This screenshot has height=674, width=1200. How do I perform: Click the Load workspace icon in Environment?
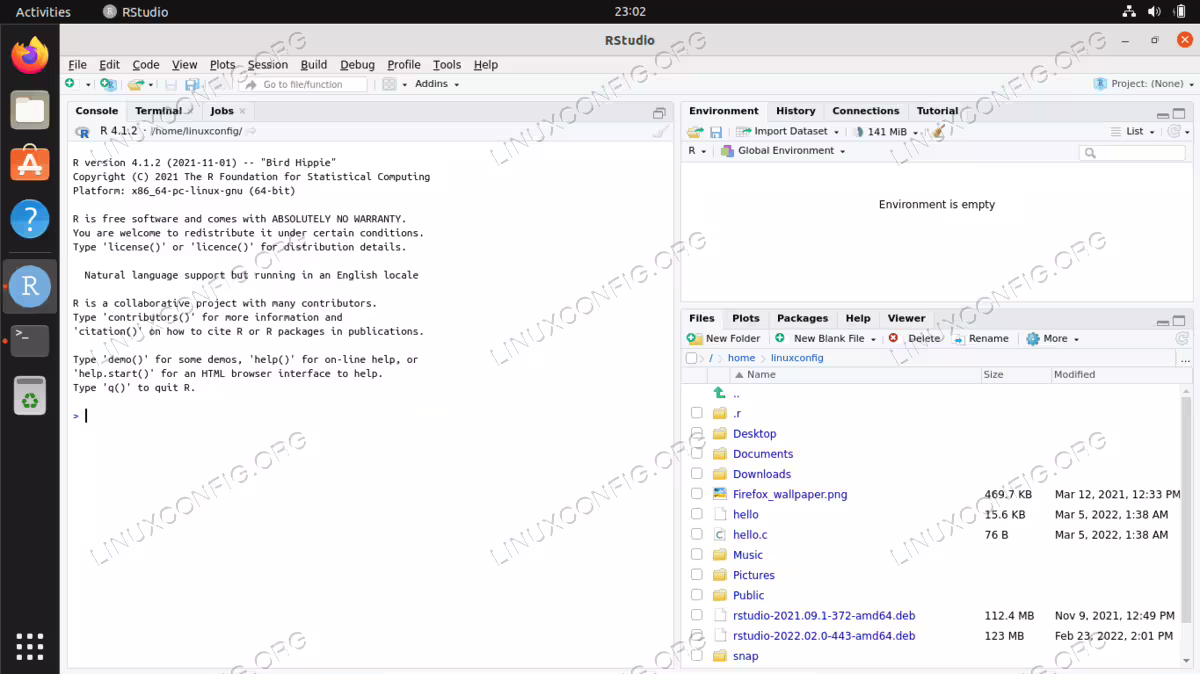695,131
